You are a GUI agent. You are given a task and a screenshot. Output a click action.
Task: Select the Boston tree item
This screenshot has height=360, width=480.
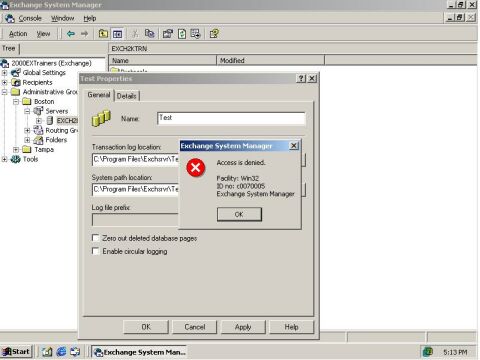click(44, 101)
